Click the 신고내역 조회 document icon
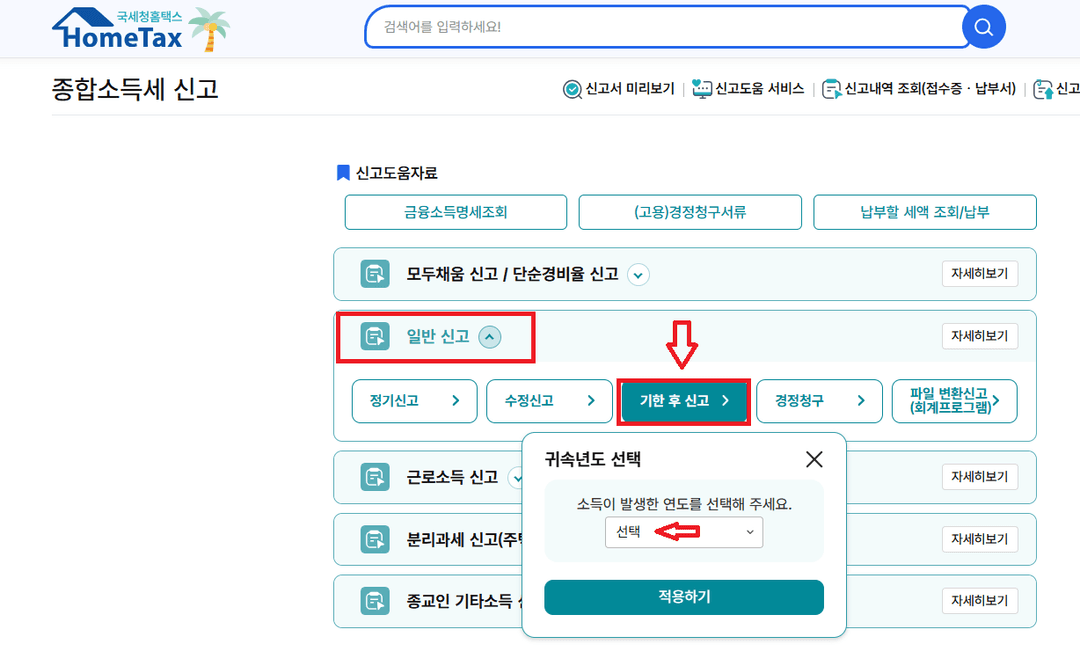Image resolution: width=1080 pixels, height=646 pixels. [831, 90]
